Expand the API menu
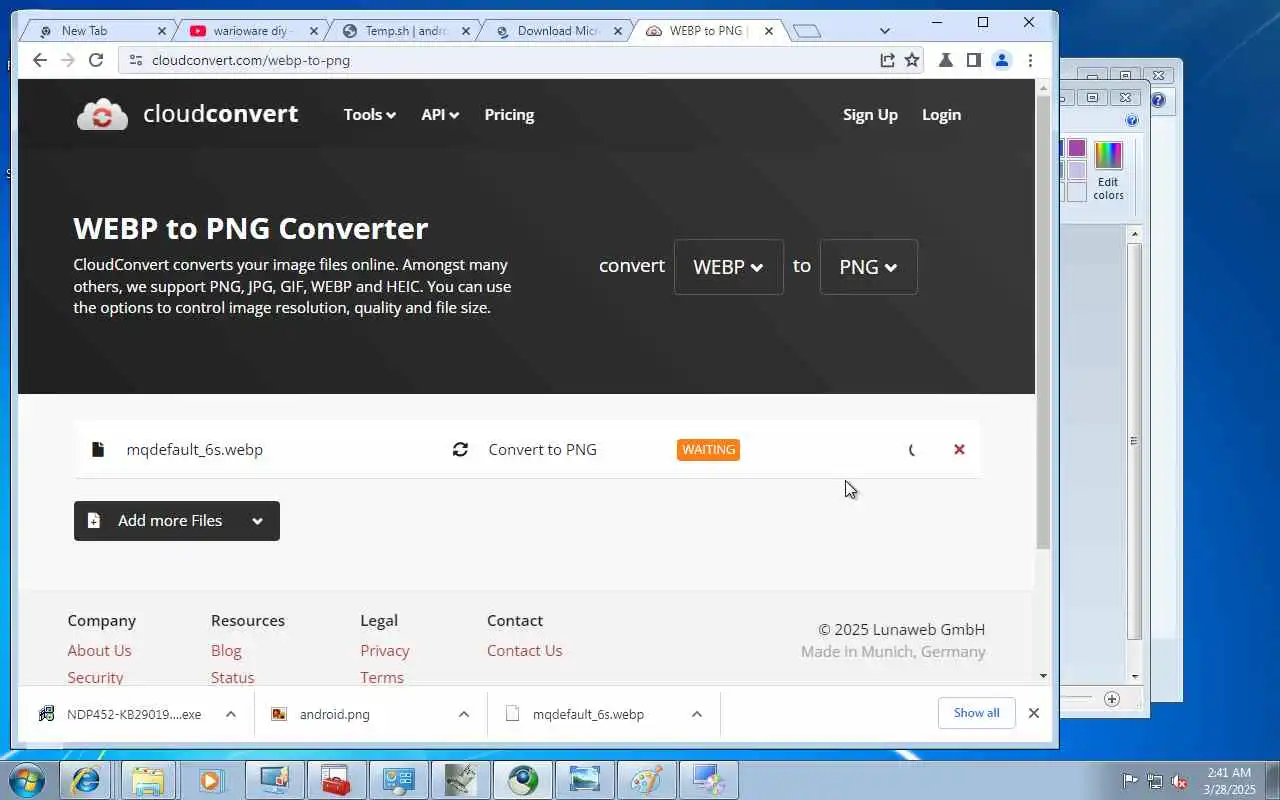1280x800 pixels. pos(440,115)
